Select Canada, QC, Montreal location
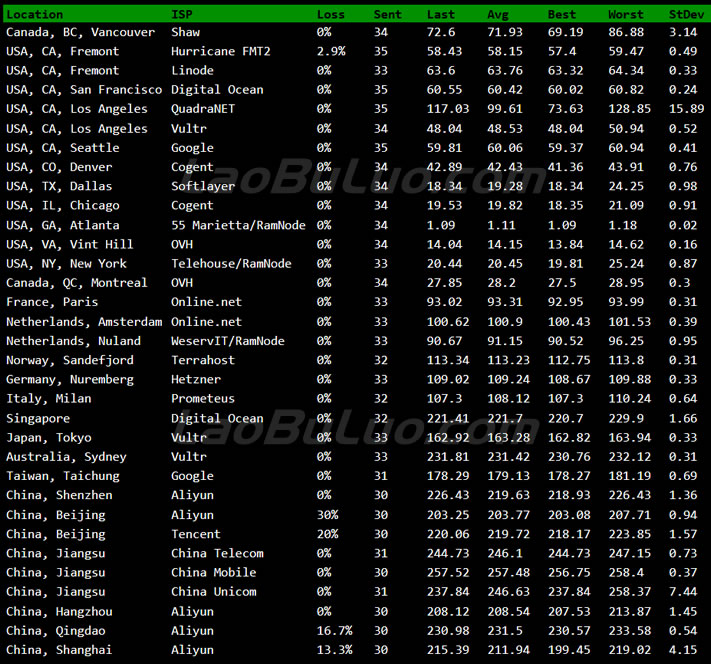Viewport: 711px width, 664px height. [x=77, y=283]
